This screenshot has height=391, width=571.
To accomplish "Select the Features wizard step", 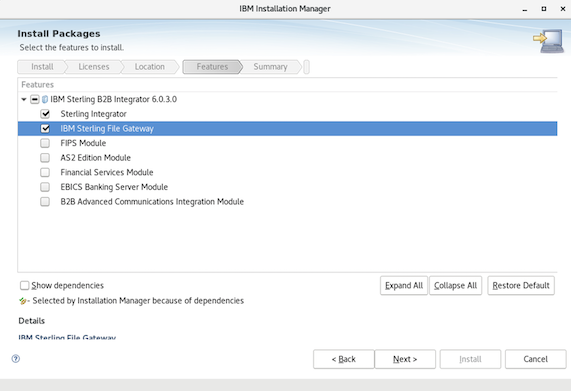I will (212, 67).
